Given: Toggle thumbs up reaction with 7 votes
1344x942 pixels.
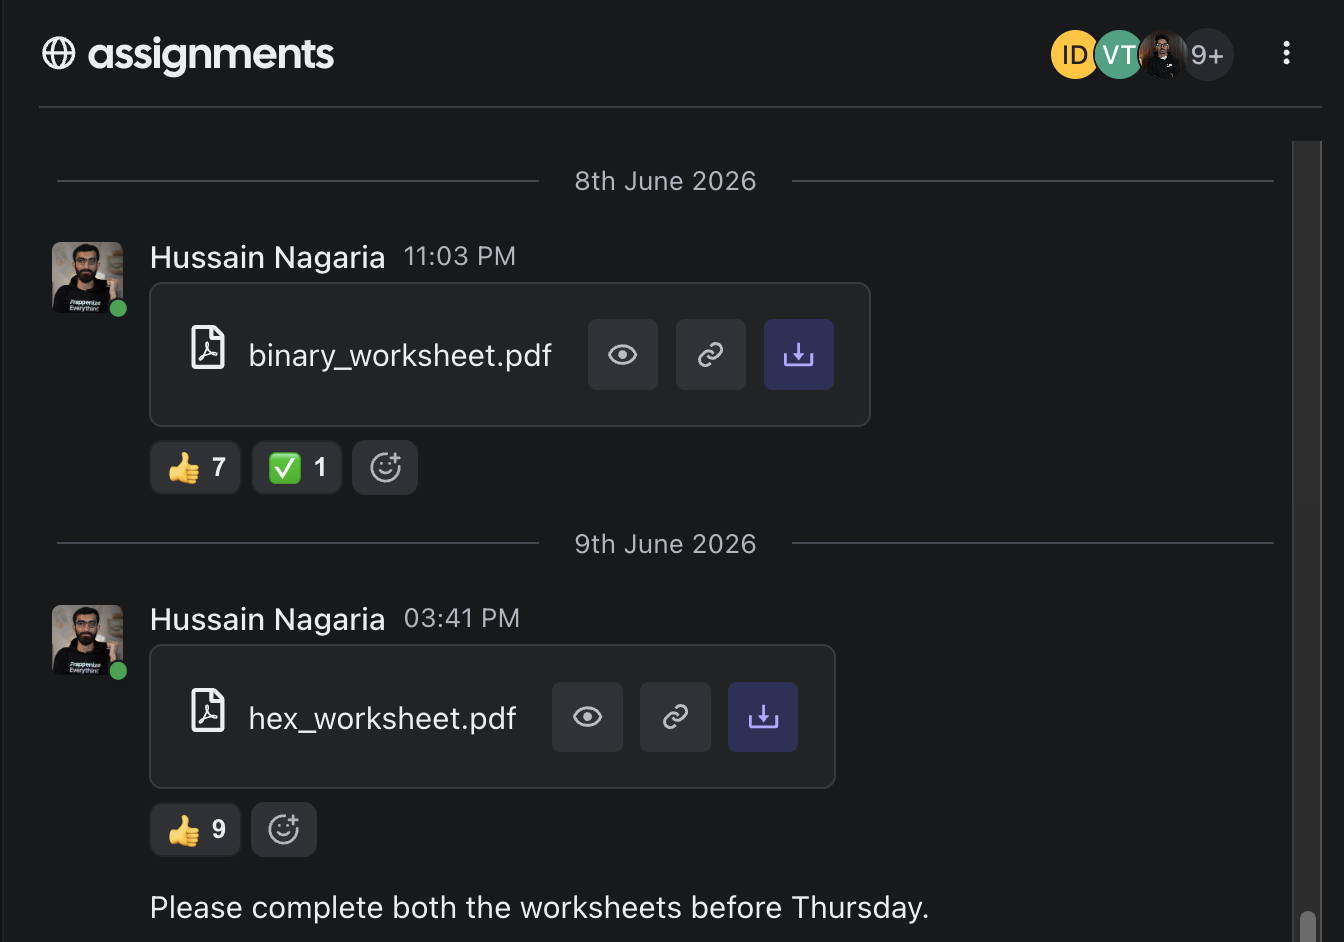Looking at the screenshot, I should pyautogui.click(x=196, y=467).
